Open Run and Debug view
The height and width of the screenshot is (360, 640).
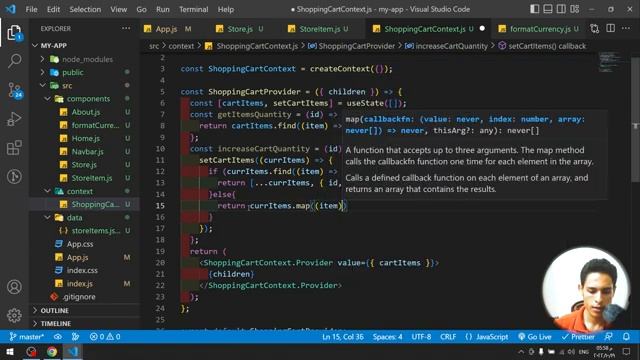tap(14, 119)
